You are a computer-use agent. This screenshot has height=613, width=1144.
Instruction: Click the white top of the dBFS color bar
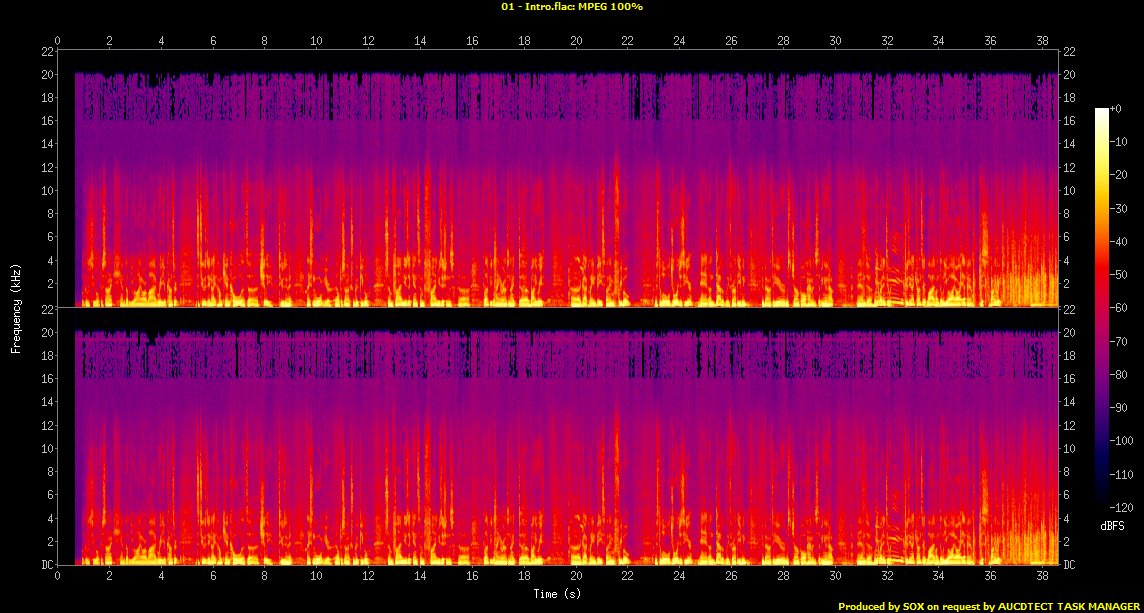[1101, 111]
